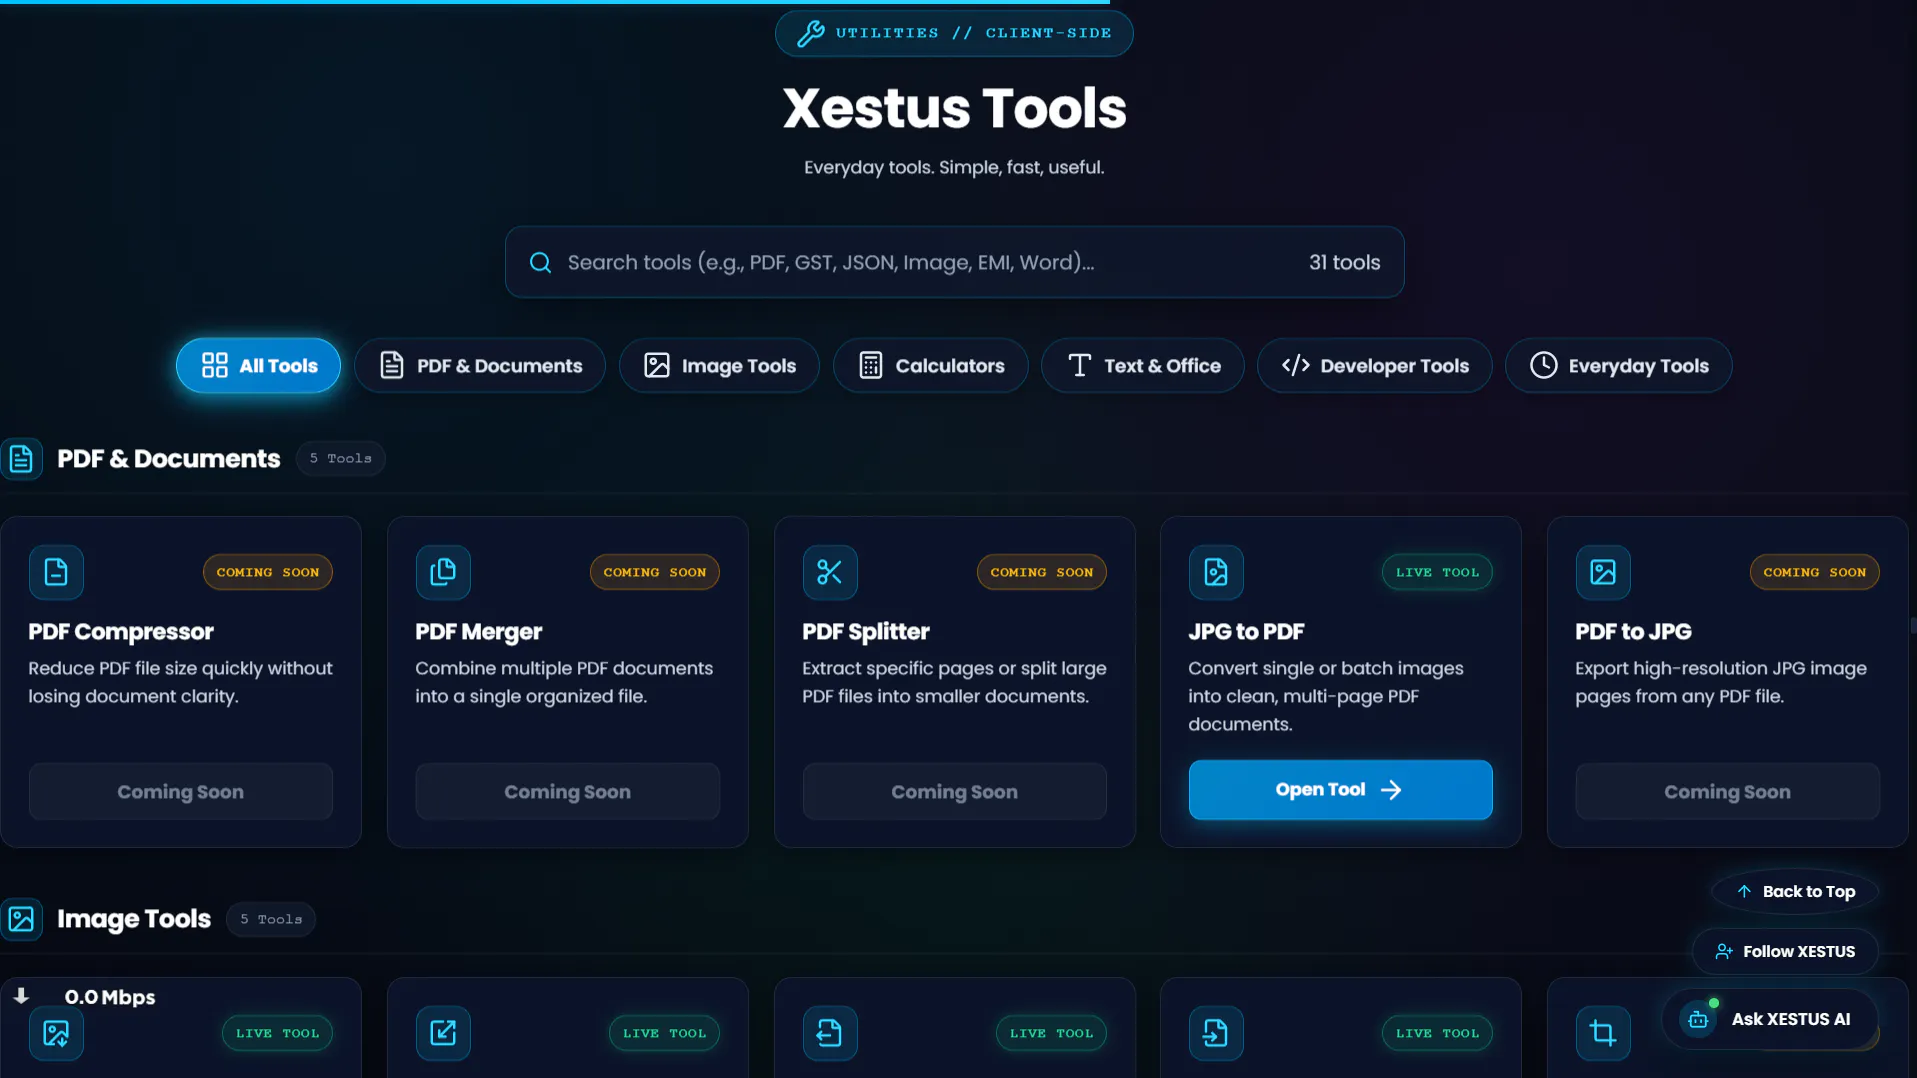Open the Developer Tools category tab
Screen dimensions: 1917x1078
tap(1374, 366)
